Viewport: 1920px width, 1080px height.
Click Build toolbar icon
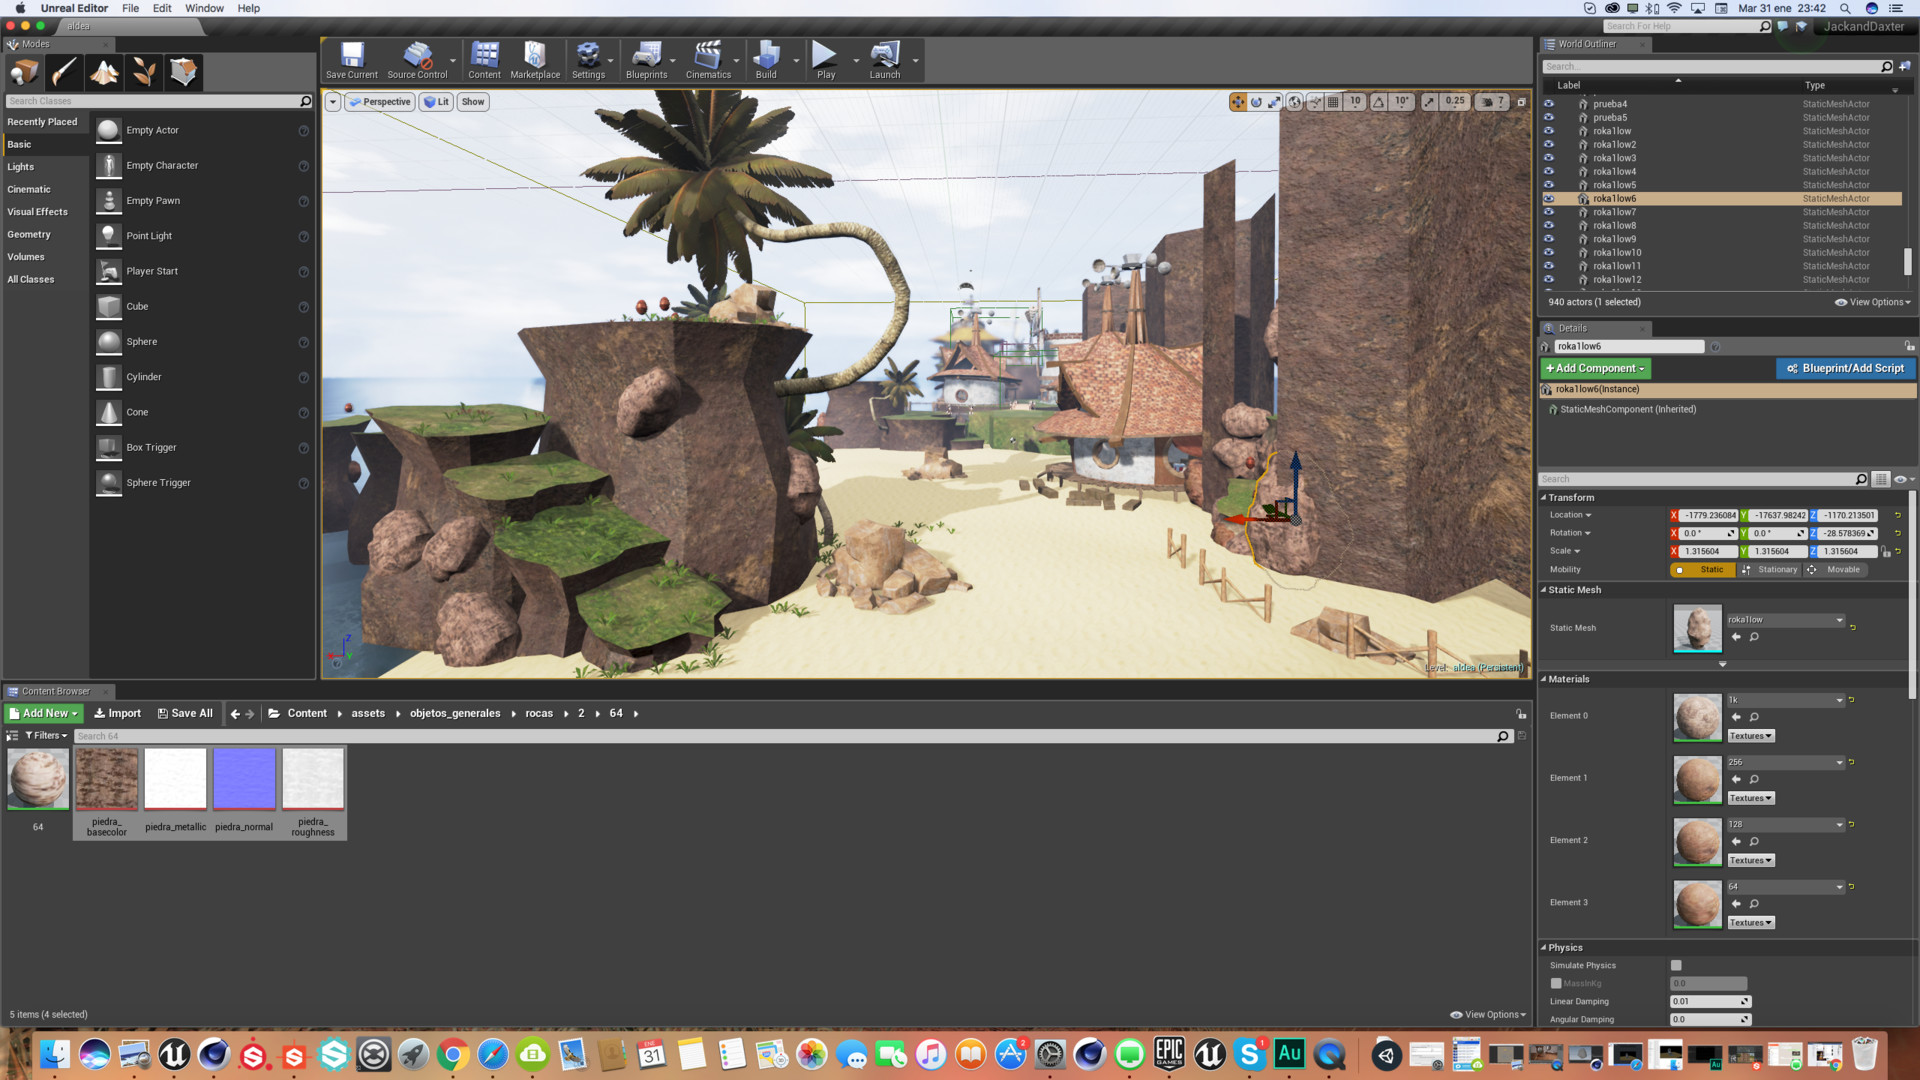tap(766, 60)
